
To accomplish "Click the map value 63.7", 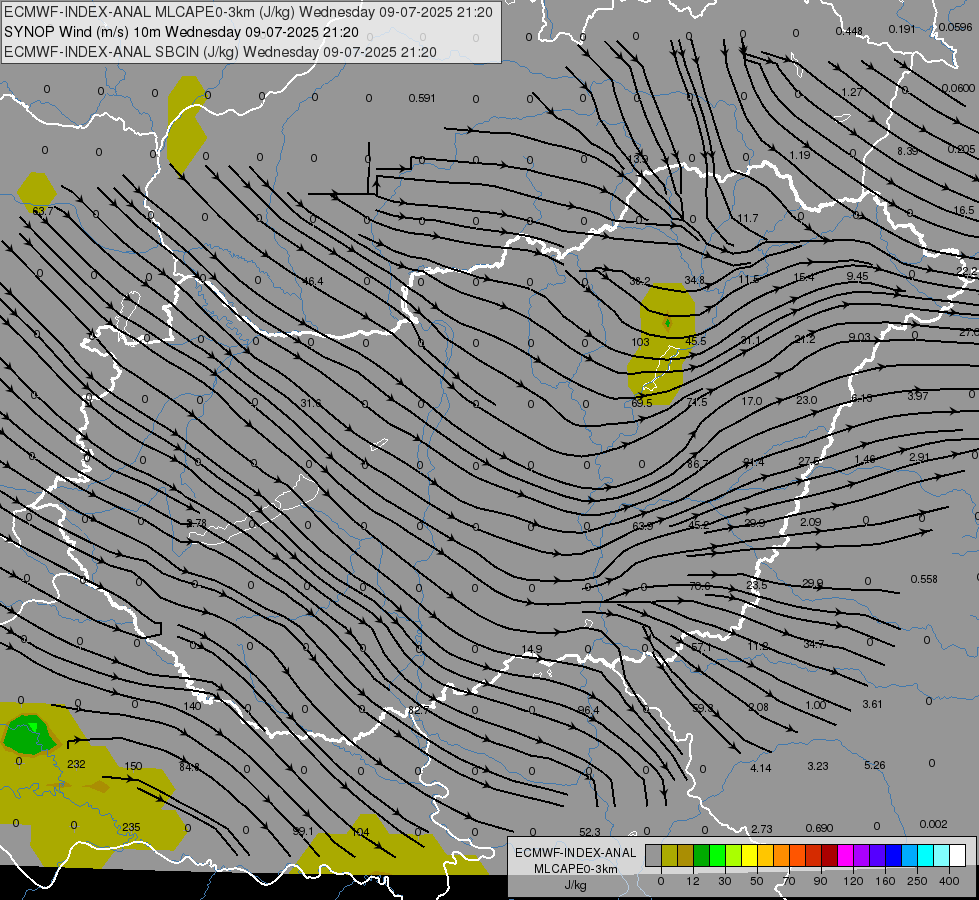I will pyautogui.click(x=42, y=211).
